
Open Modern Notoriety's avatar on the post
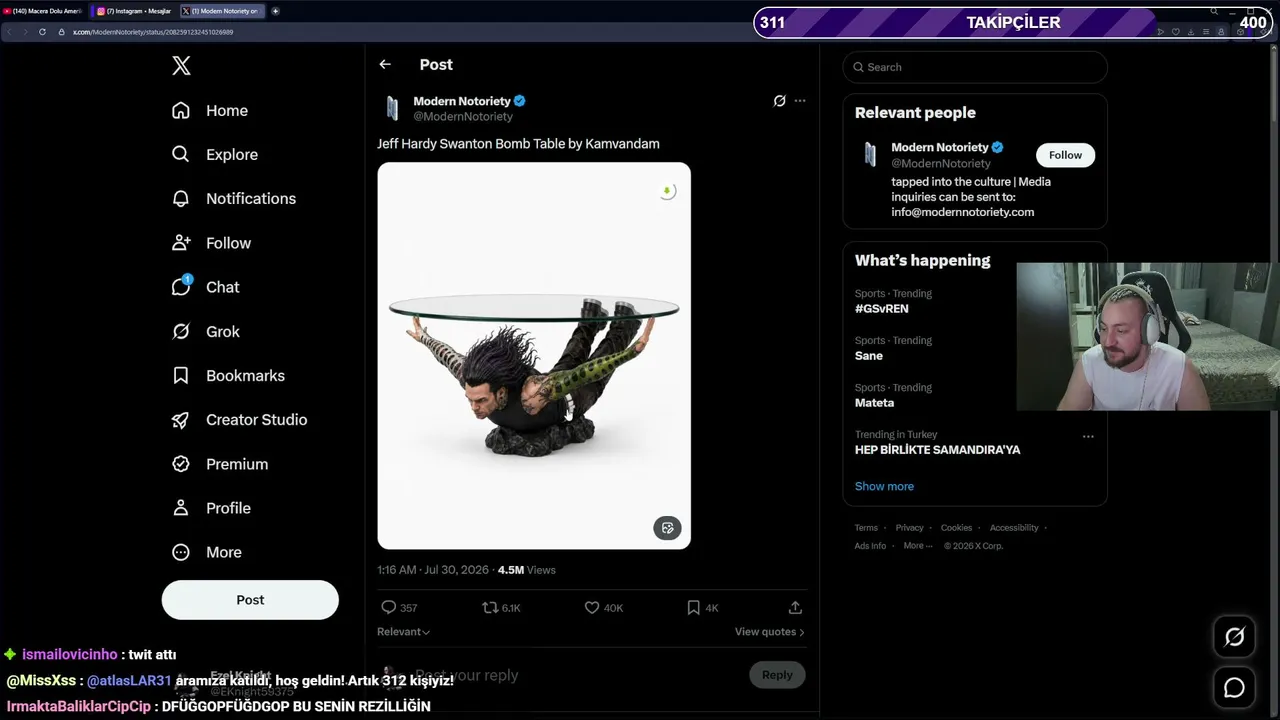coord(392,108)
